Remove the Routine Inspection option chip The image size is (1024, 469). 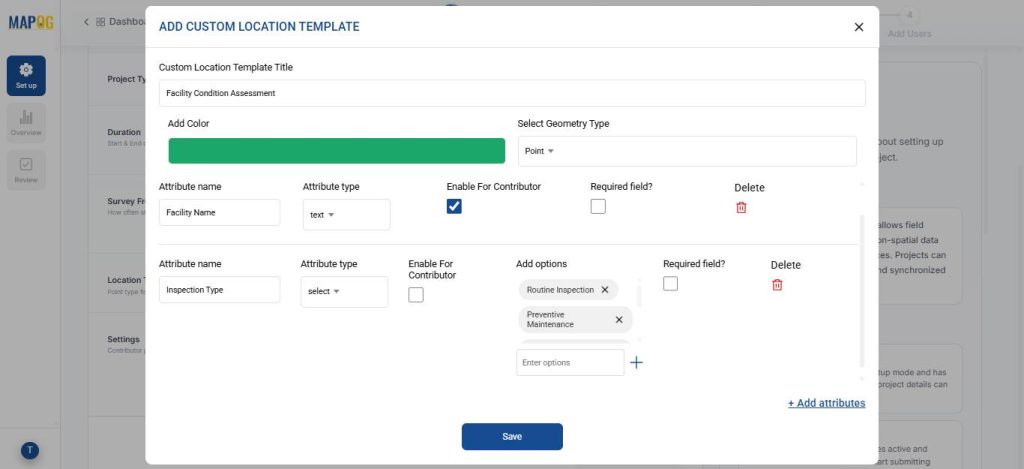[x=605, y=289]
